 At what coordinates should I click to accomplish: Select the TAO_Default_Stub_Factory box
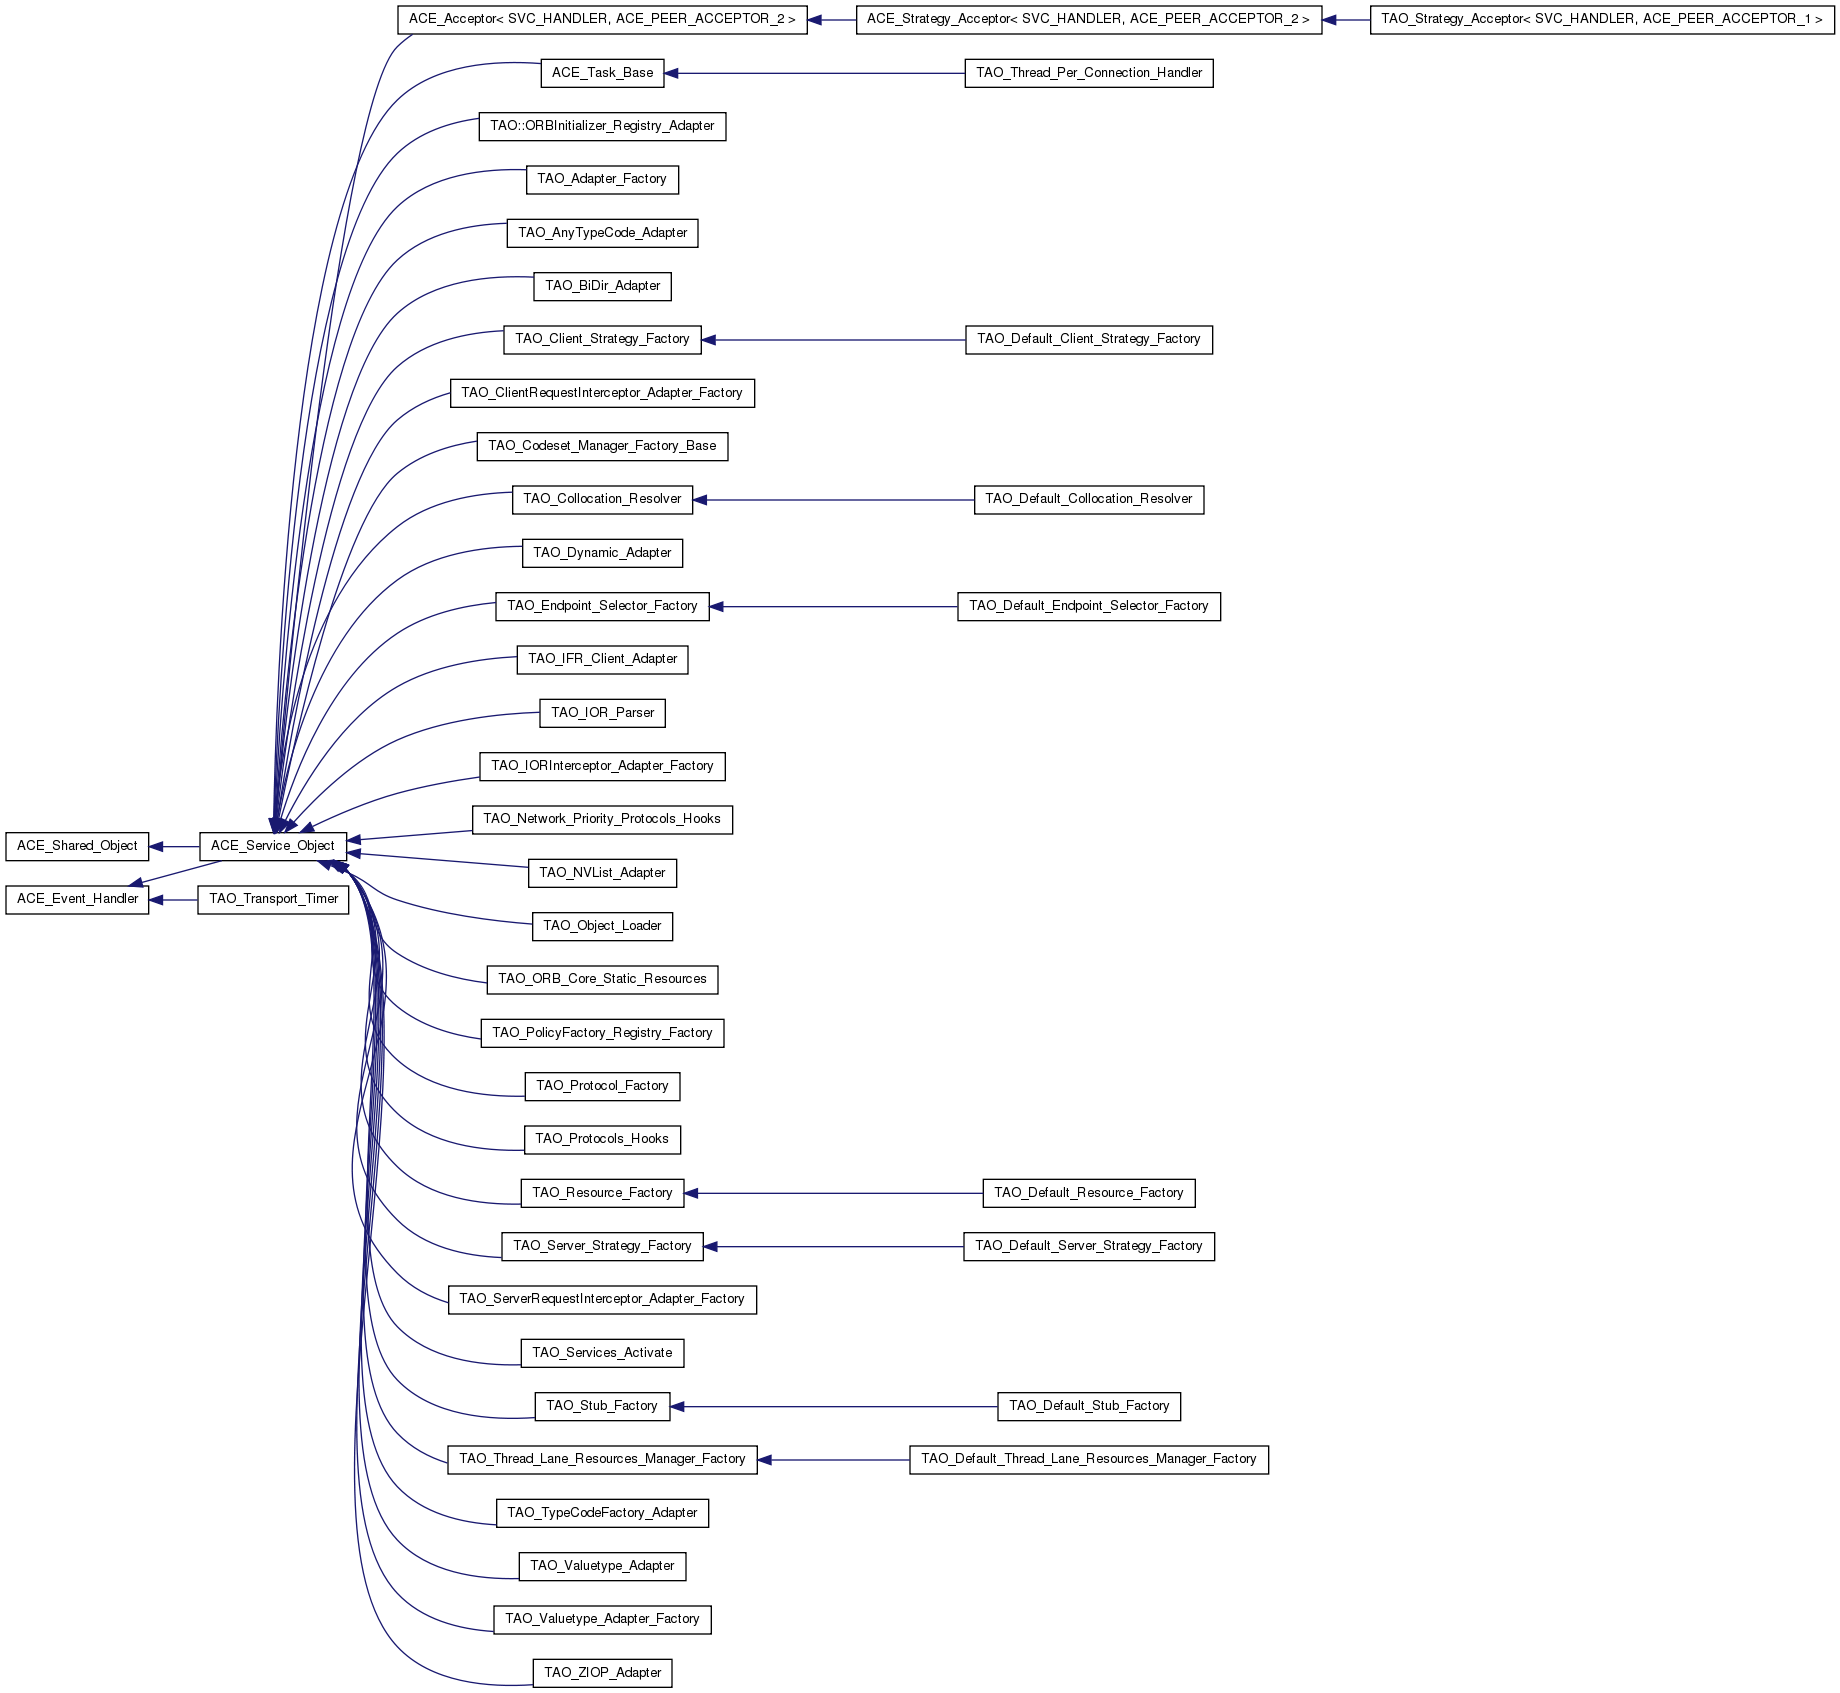point(1089,1406)
